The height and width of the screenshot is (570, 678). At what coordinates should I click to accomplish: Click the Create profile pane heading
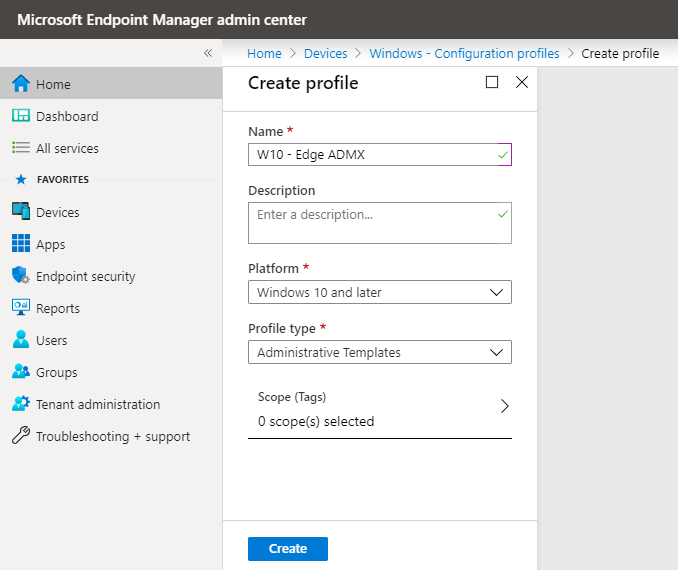coord(303,83)
